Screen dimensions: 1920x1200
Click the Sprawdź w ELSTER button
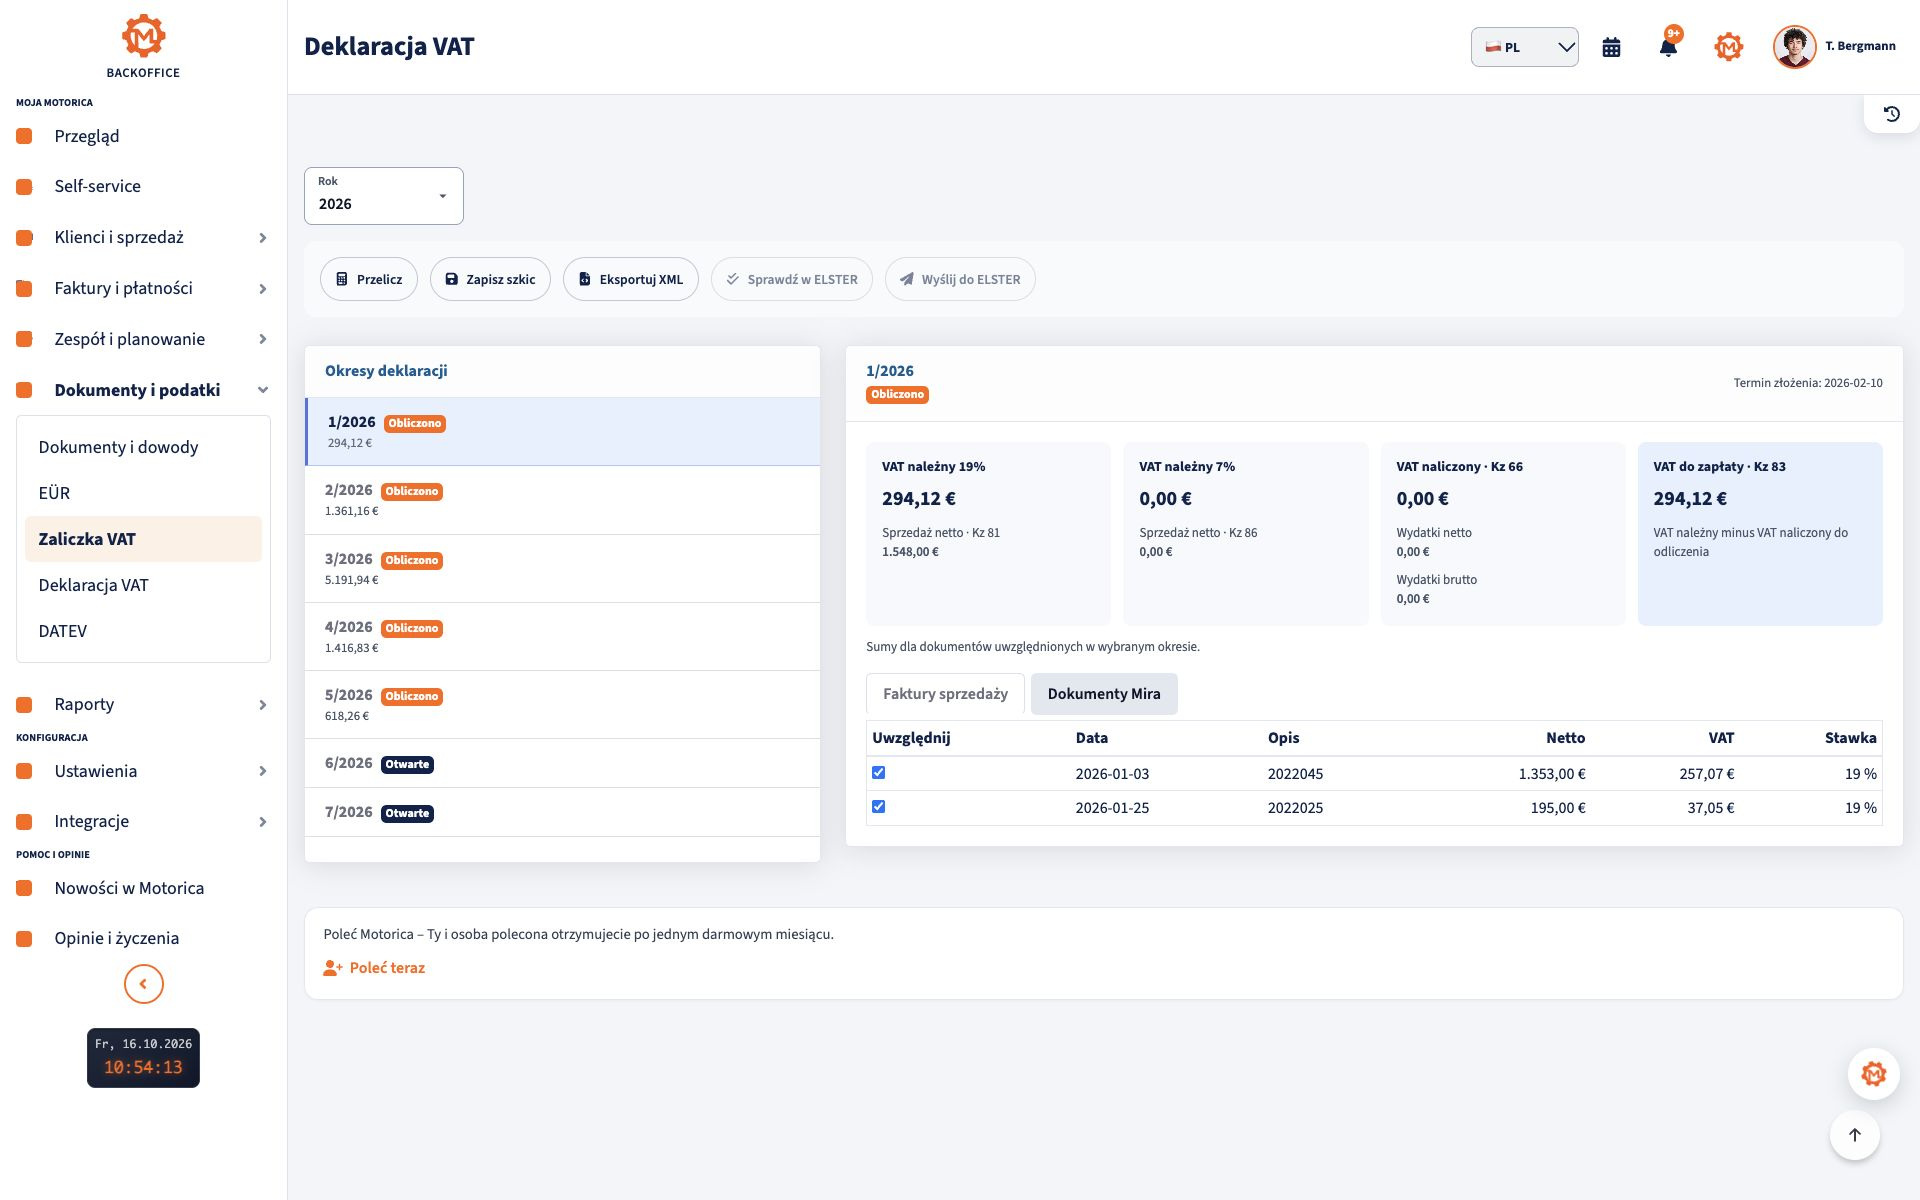coord(792,279)
